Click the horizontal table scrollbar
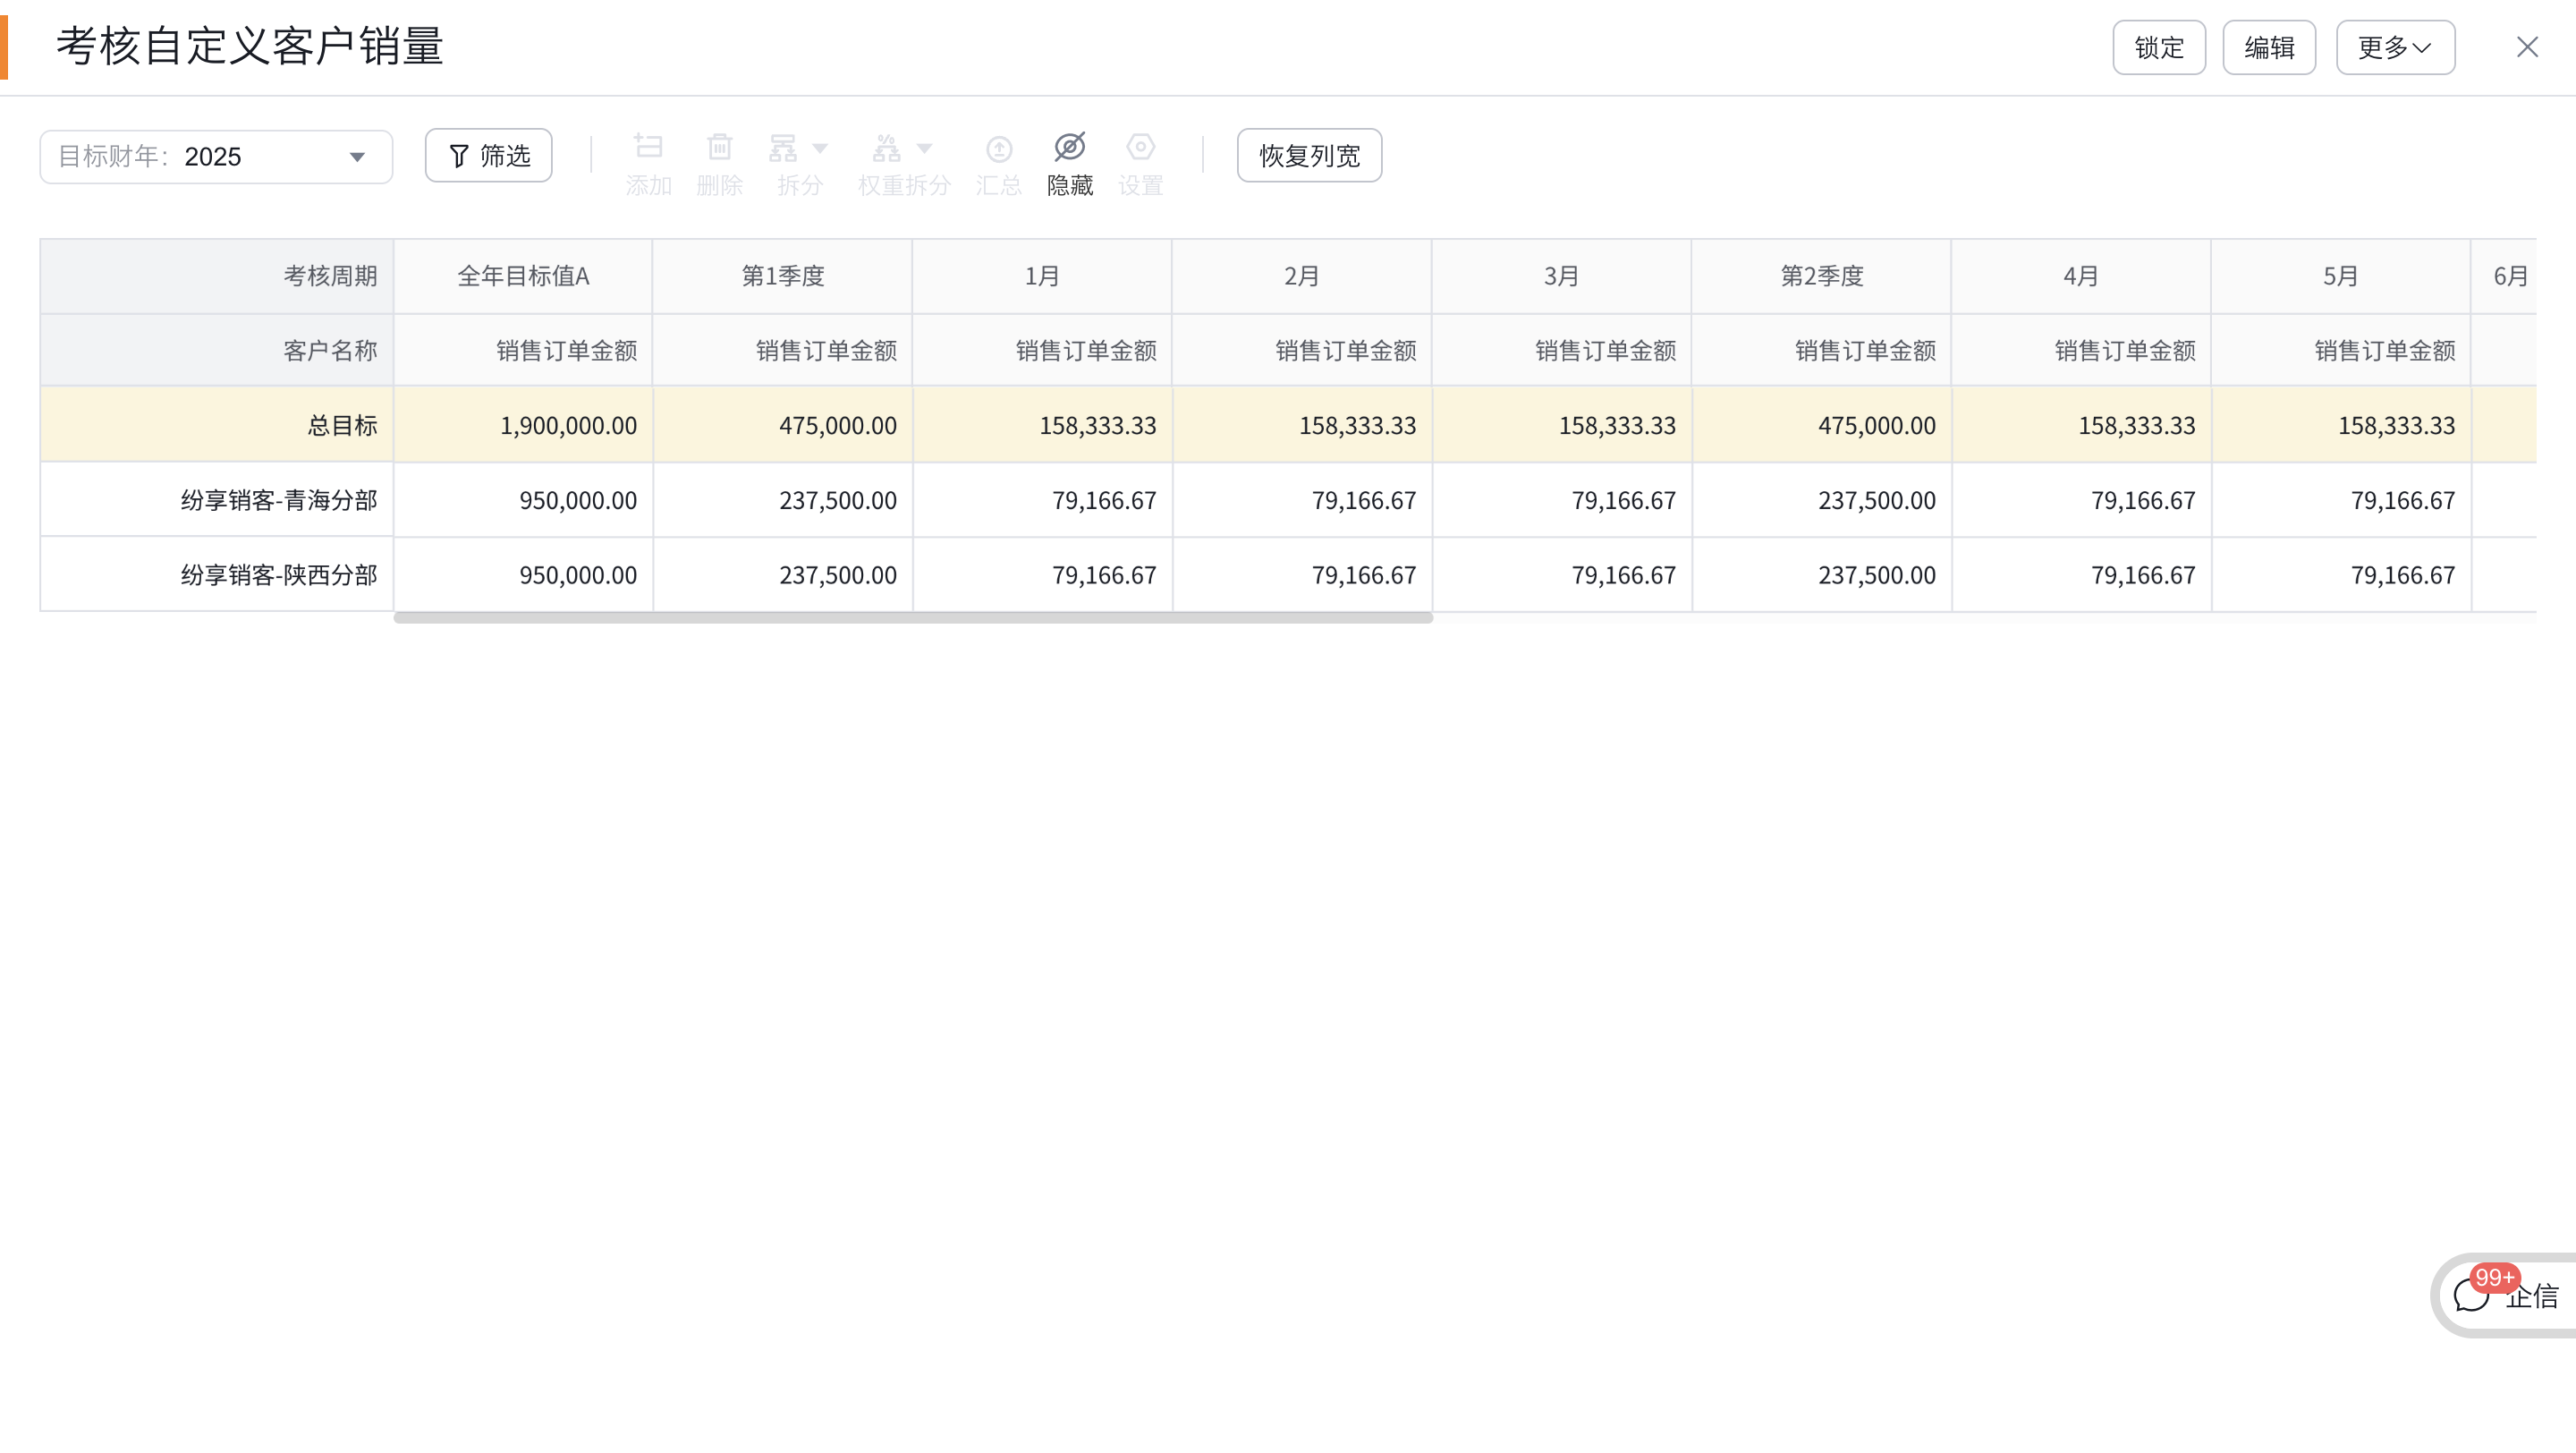This screenshot has height=1453, width=2576. [912, 618]
